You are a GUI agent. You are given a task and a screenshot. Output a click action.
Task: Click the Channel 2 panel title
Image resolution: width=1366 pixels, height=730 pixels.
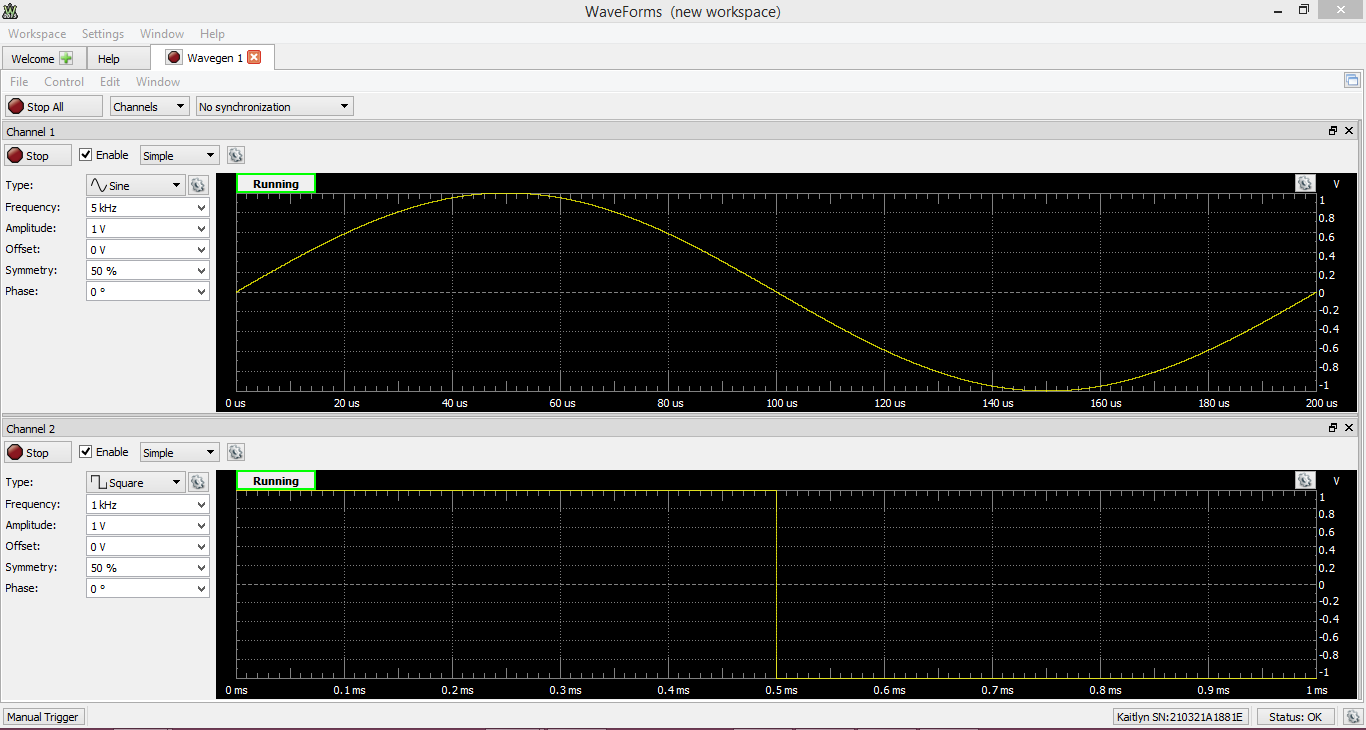31,428
